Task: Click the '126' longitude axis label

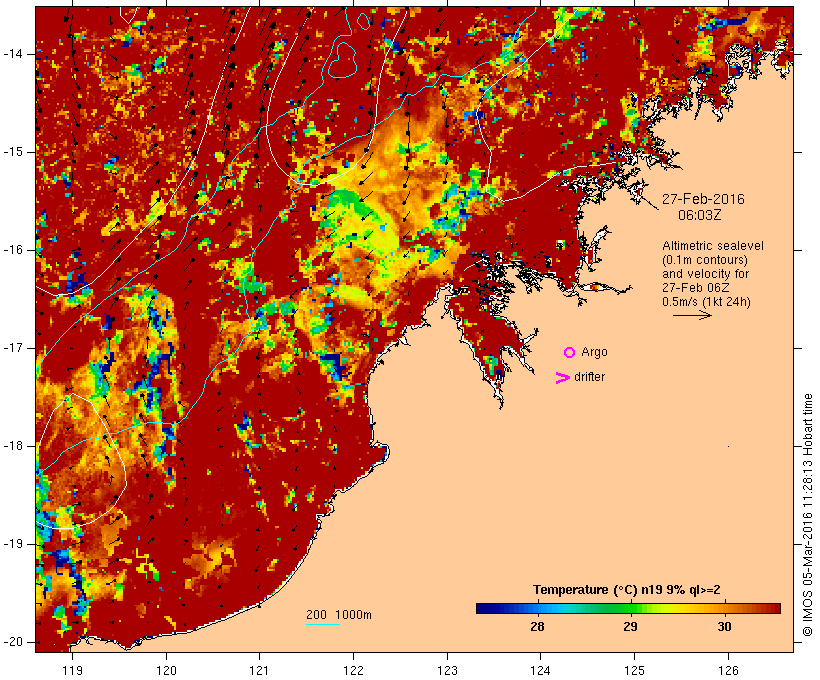Action: click(728, 670)
